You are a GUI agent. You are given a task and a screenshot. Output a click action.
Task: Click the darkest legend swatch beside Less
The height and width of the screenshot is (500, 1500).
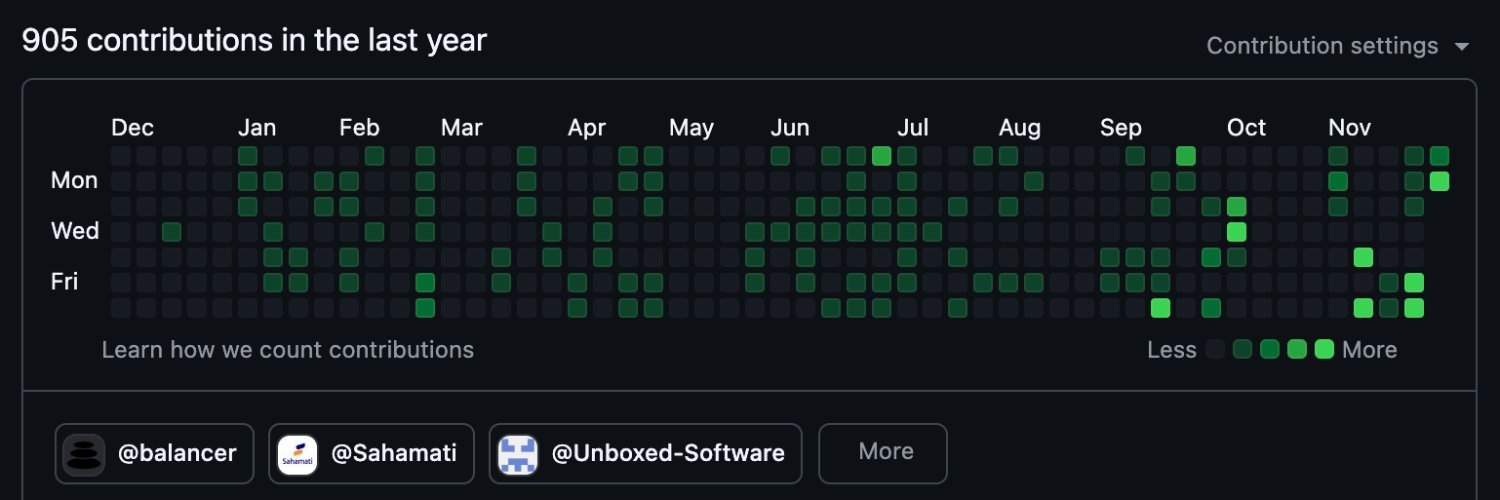pos(1215,349)
